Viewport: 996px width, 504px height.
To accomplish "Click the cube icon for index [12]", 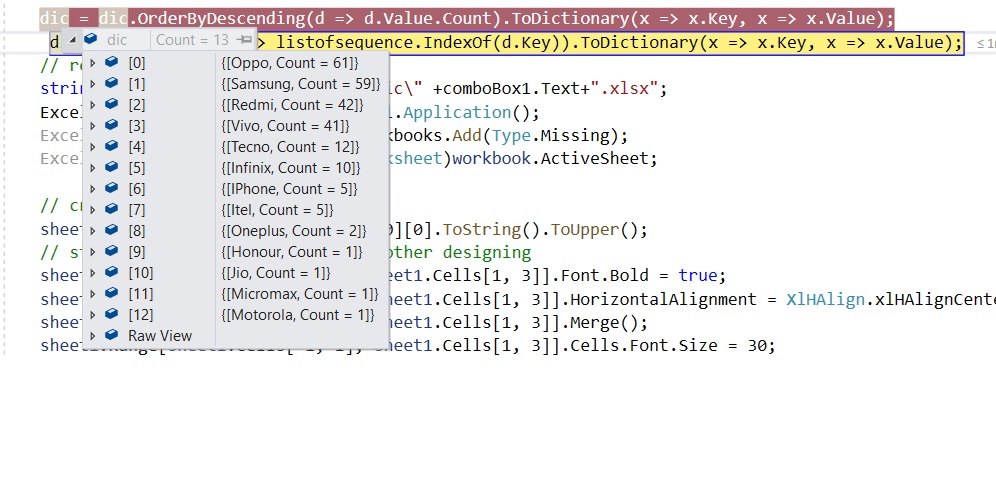I will tap(112, 314).
